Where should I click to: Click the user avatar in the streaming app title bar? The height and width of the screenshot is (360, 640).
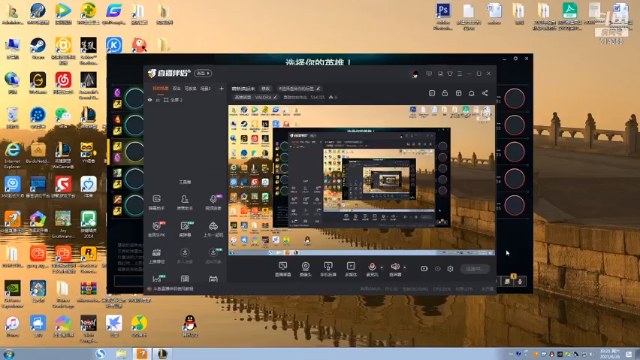(x=415, y=74)
